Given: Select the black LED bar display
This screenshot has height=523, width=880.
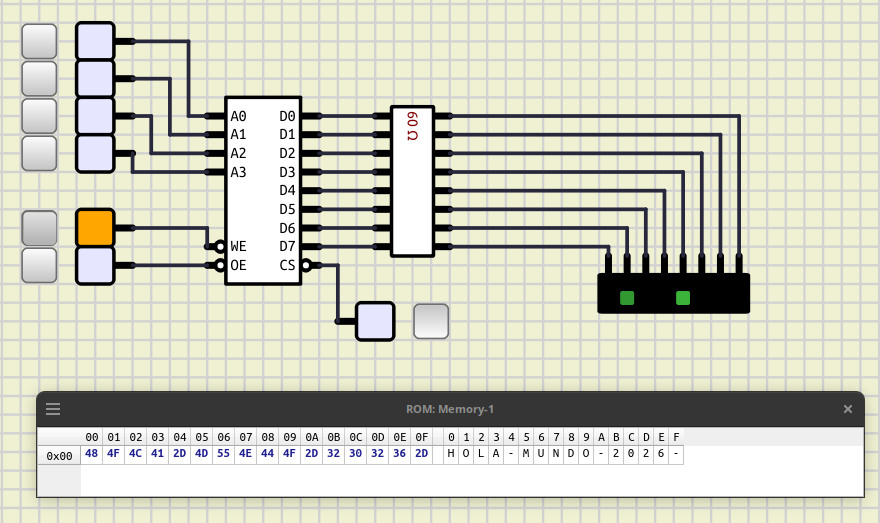Looking at the screenshot, I should [673, 293].
